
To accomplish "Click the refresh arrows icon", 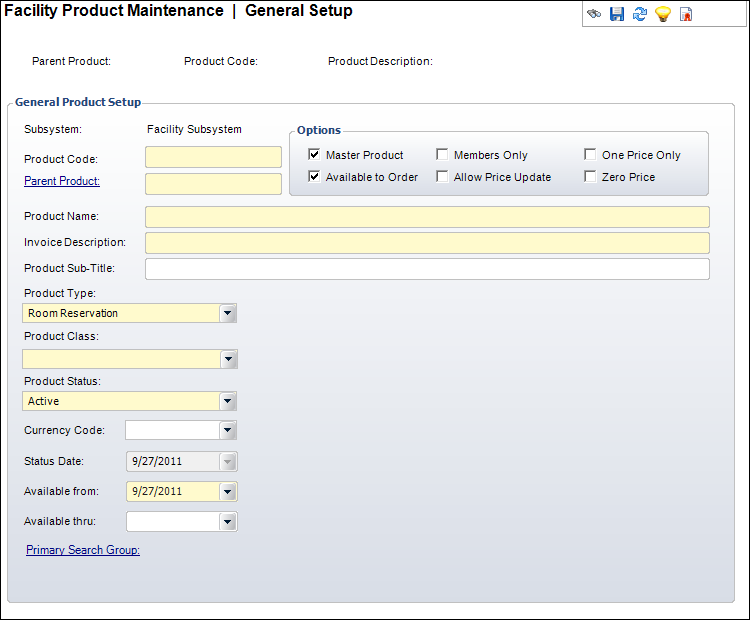I will tap(640, 15).
